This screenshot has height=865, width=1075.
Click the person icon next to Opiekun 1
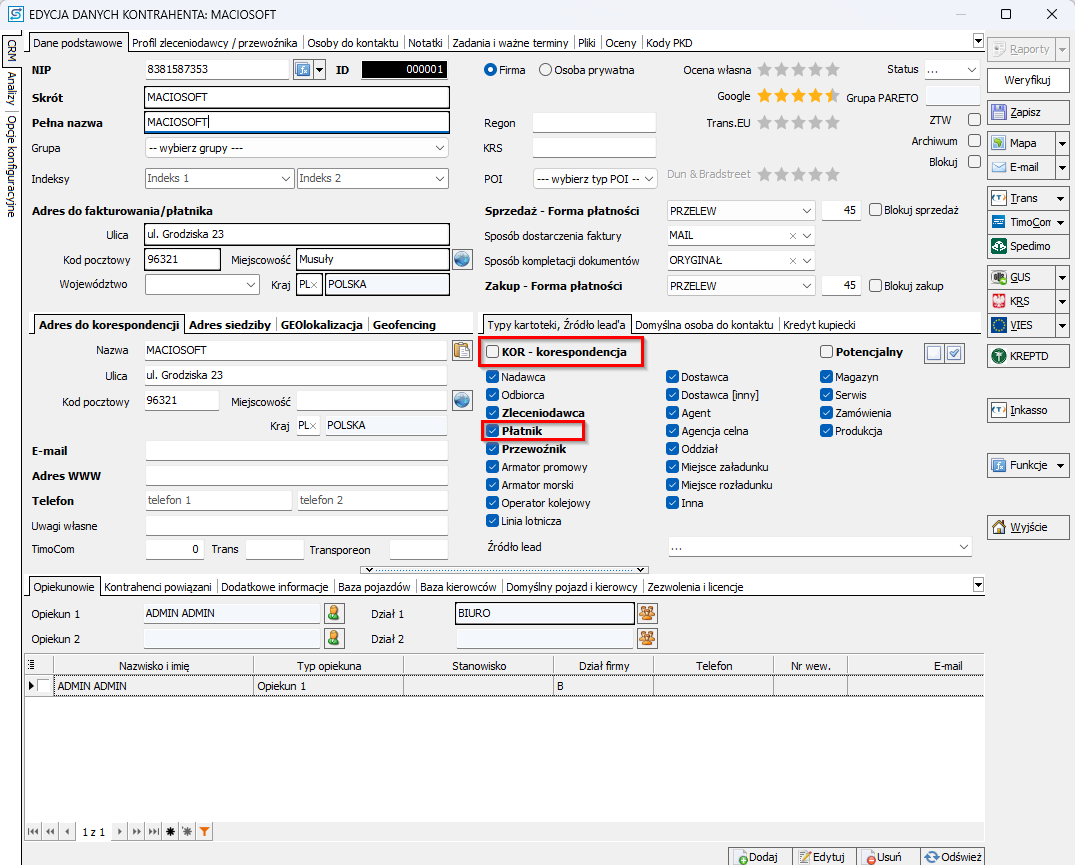click(334, 613)
